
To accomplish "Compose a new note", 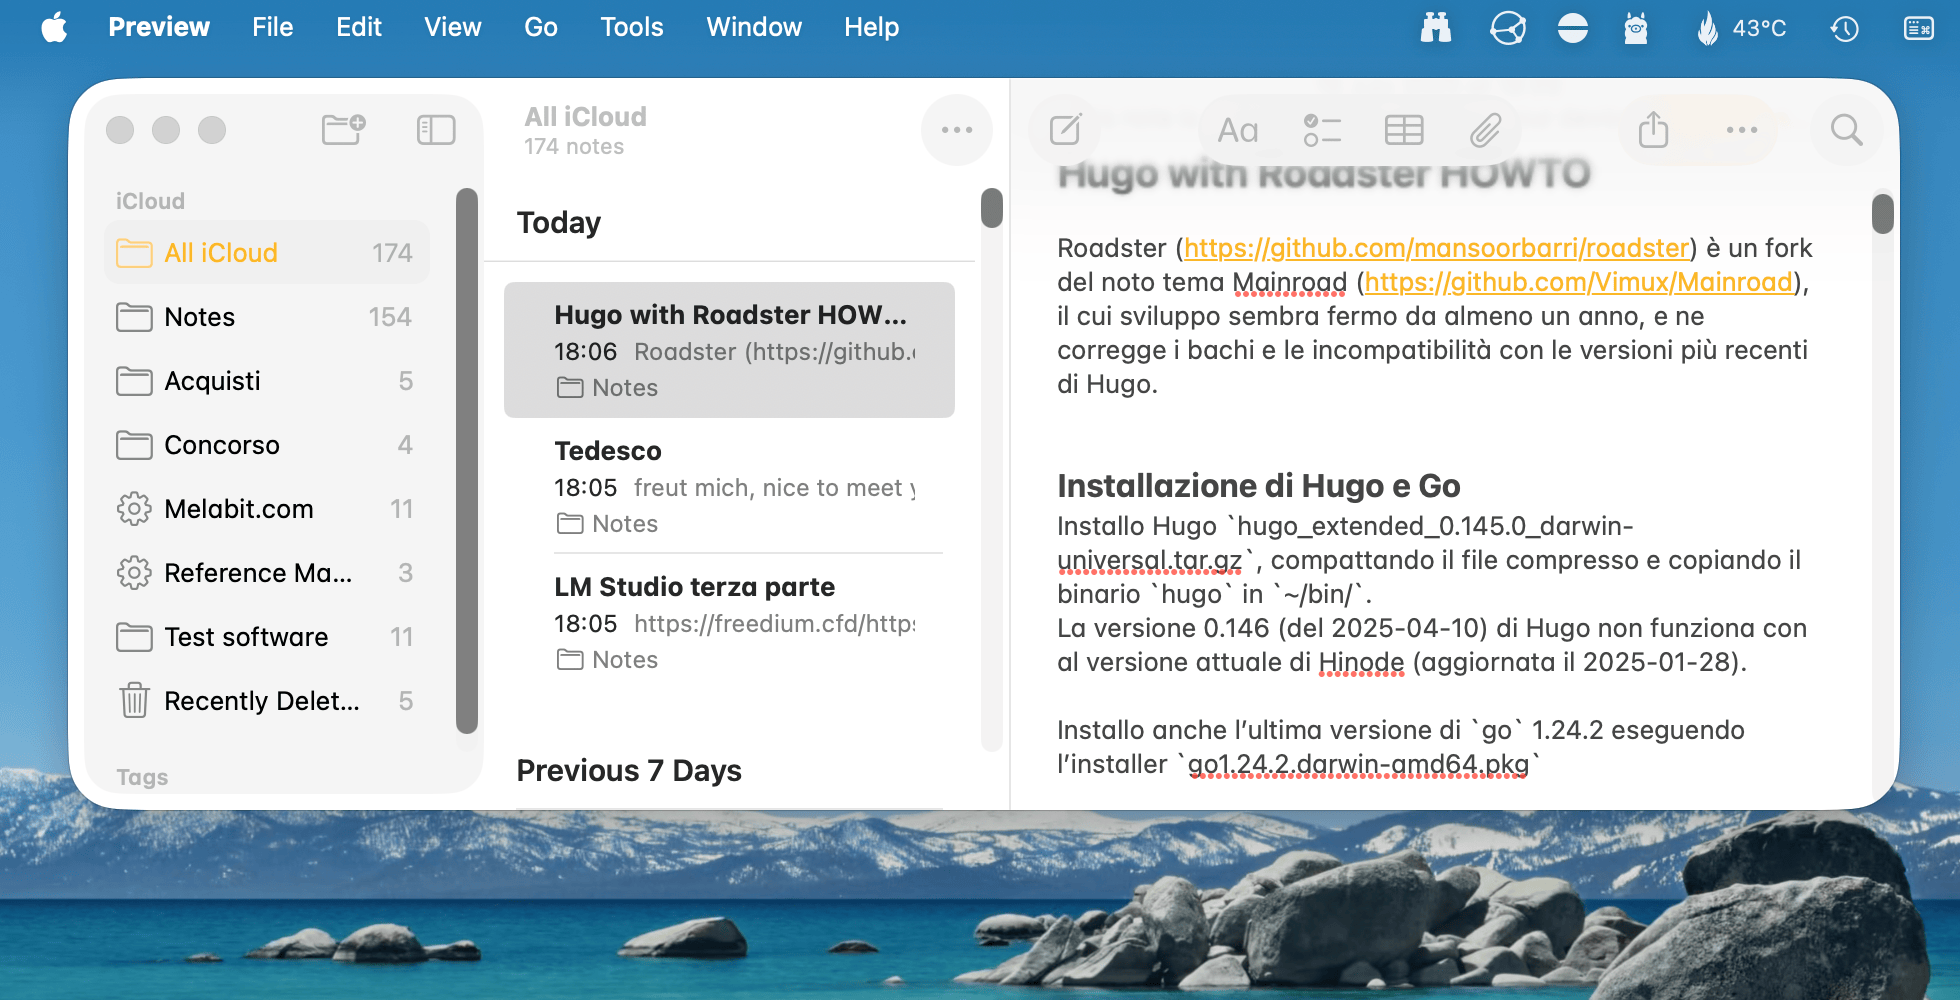I will (1066, 130).
